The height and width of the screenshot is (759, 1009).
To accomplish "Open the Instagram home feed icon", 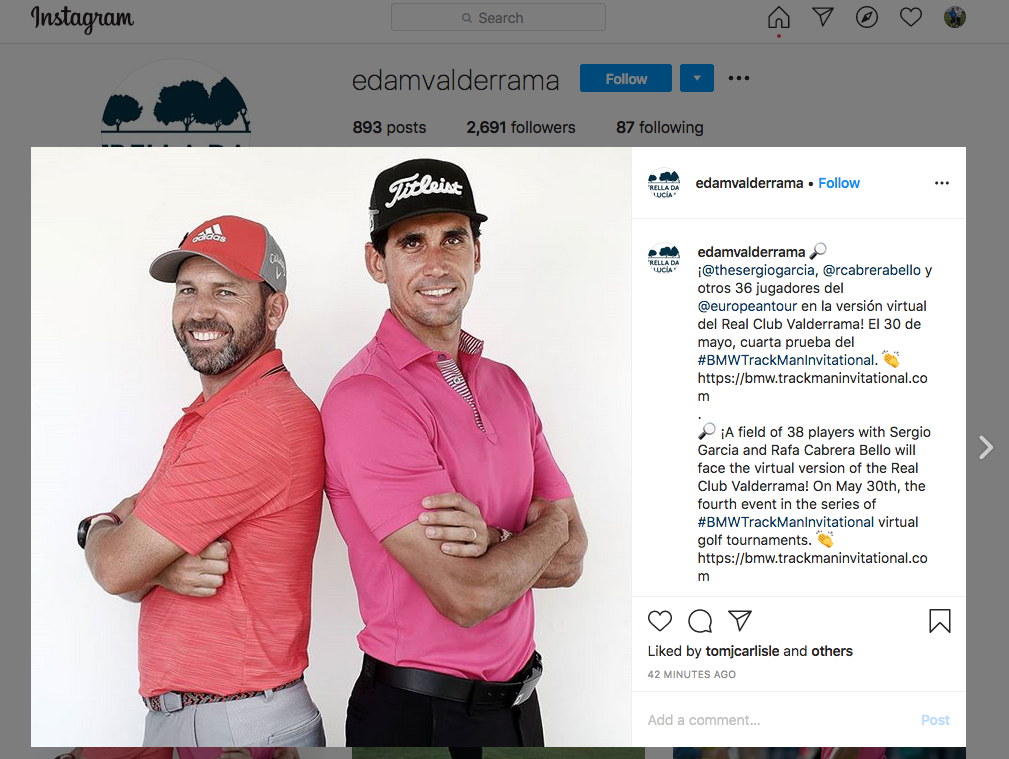I will 779,17.
